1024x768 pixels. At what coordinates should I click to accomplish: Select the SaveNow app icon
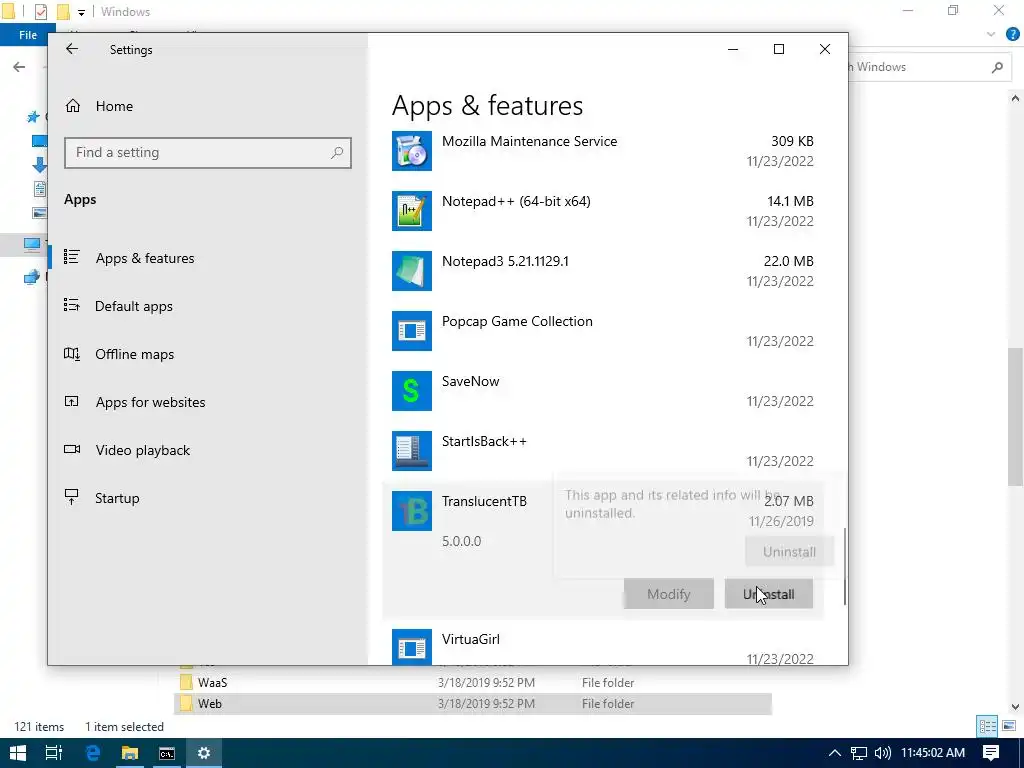[411, 391]
